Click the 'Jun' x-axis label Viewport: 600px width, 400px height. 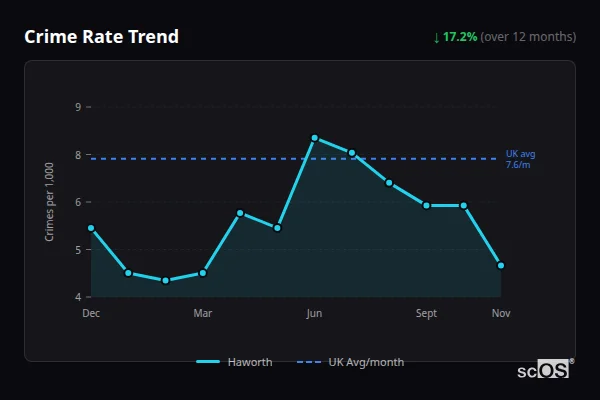314,313
